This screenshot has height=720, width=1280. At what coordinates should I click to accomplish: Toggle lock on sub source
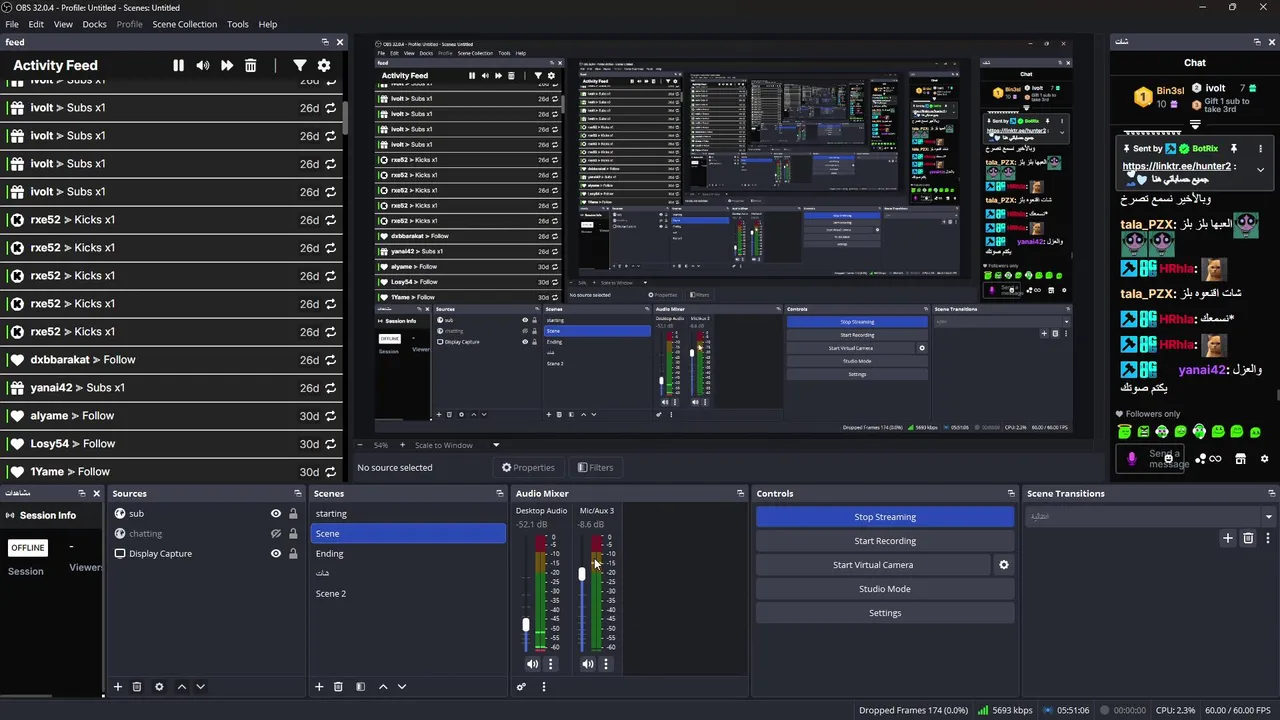coord(293,514)
